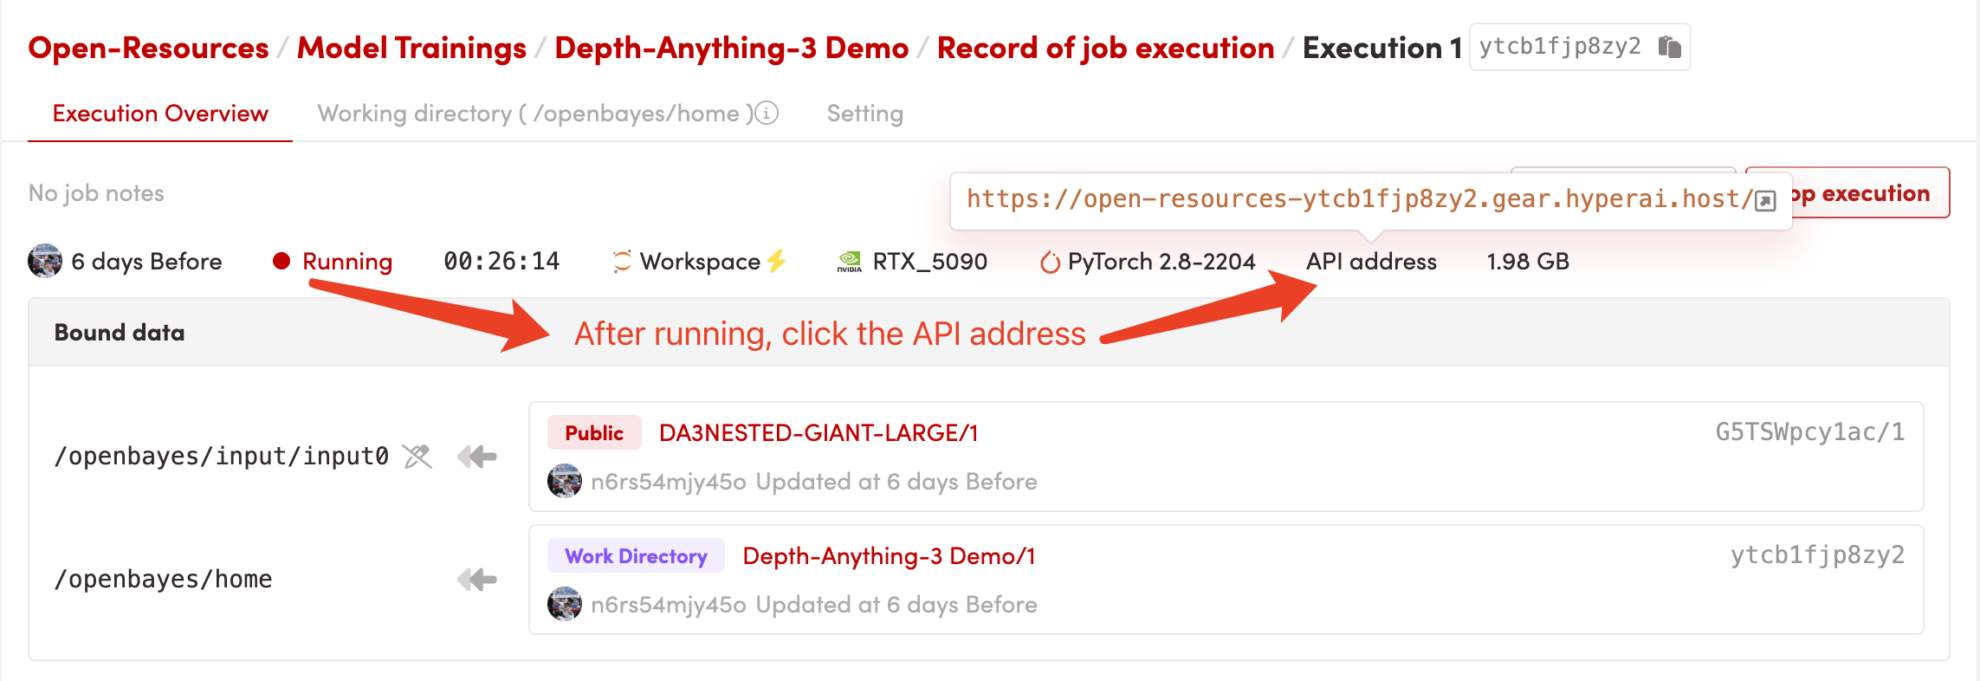Click the arrow icon next to /openbayes/home

point(477,580)
